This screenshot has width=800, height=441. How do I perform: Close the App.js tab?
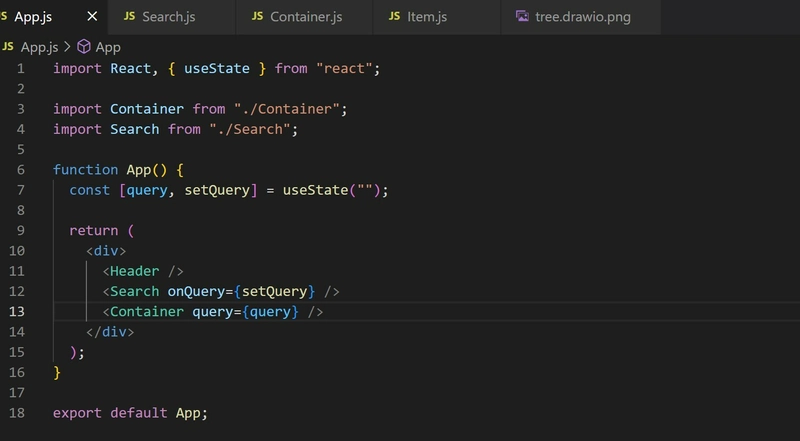click(92, 16)
